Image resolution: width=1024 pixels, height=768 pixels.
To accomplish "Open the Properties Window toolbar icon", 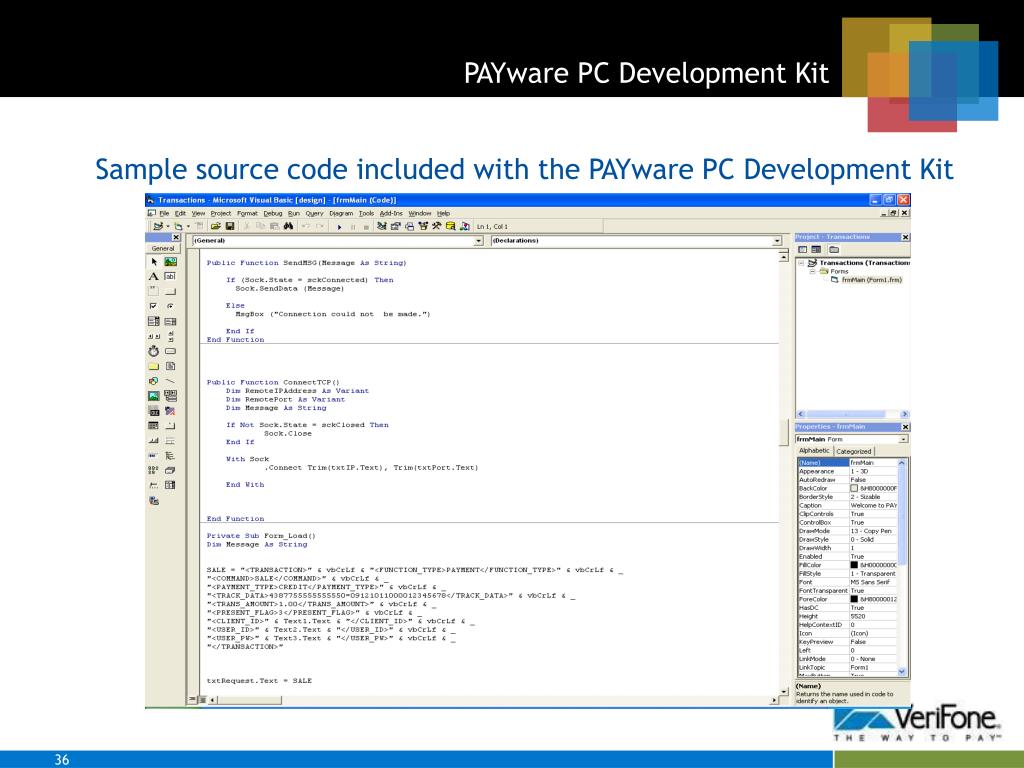I will tap(396, 227).
